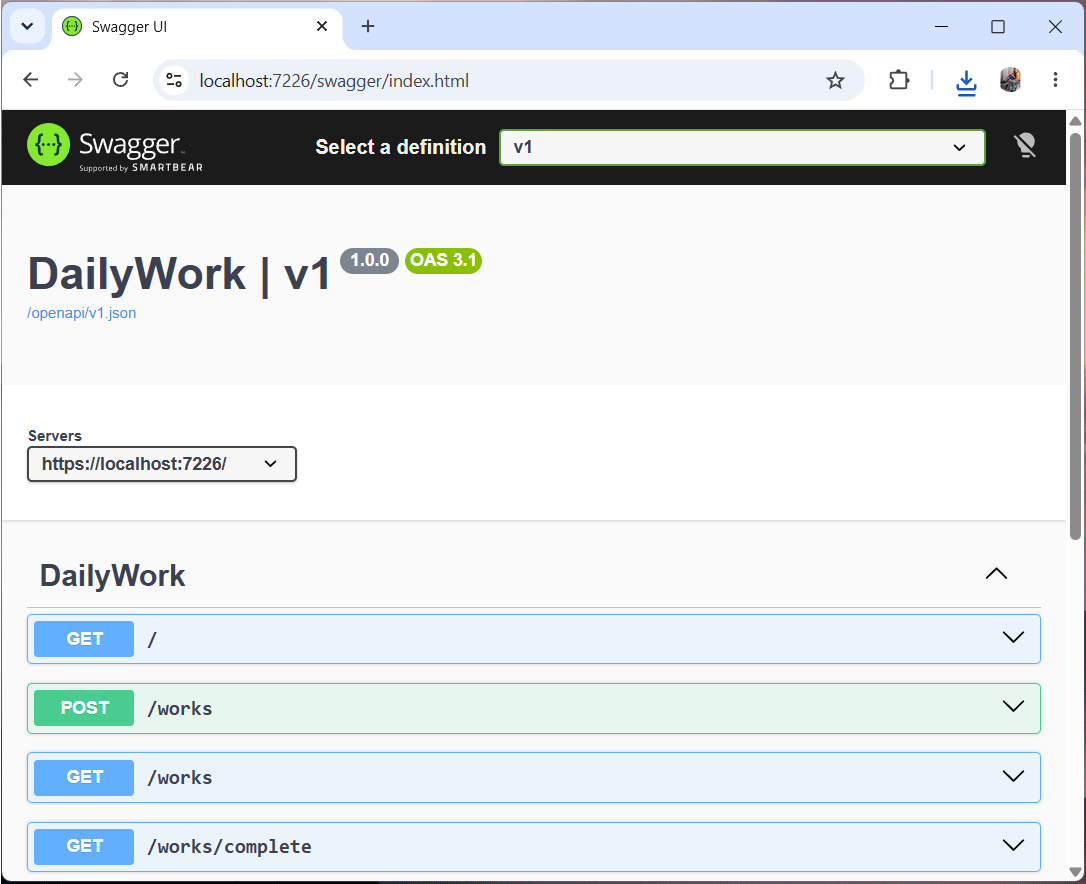Open the browser extensions puzzle icon
The height and width of the screenshot is (884, 1086).
(x=898, y=80)
